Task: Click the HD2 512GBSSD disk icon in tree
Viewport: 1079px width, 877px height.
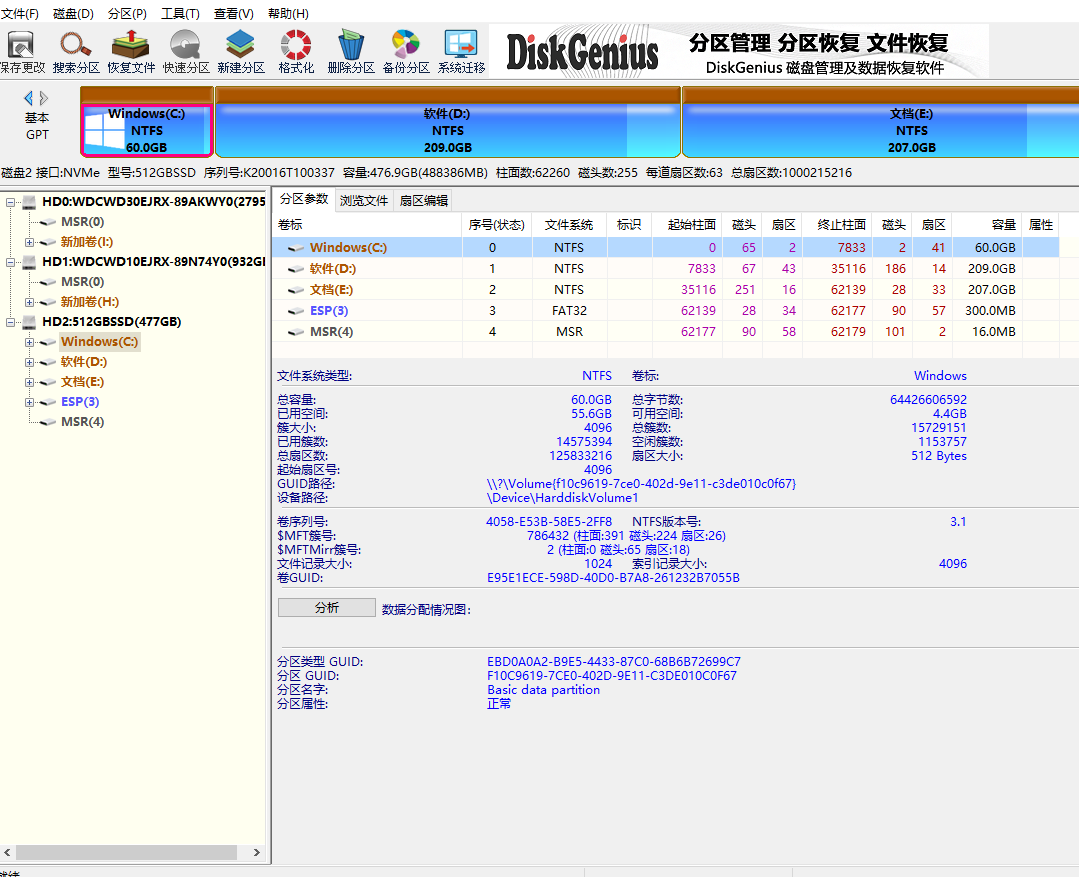Action: pos(30,321)
